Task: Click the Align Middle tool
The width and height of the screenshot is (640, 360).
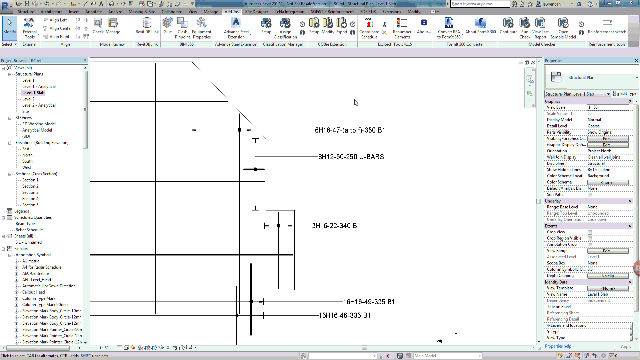Action: 56,29
